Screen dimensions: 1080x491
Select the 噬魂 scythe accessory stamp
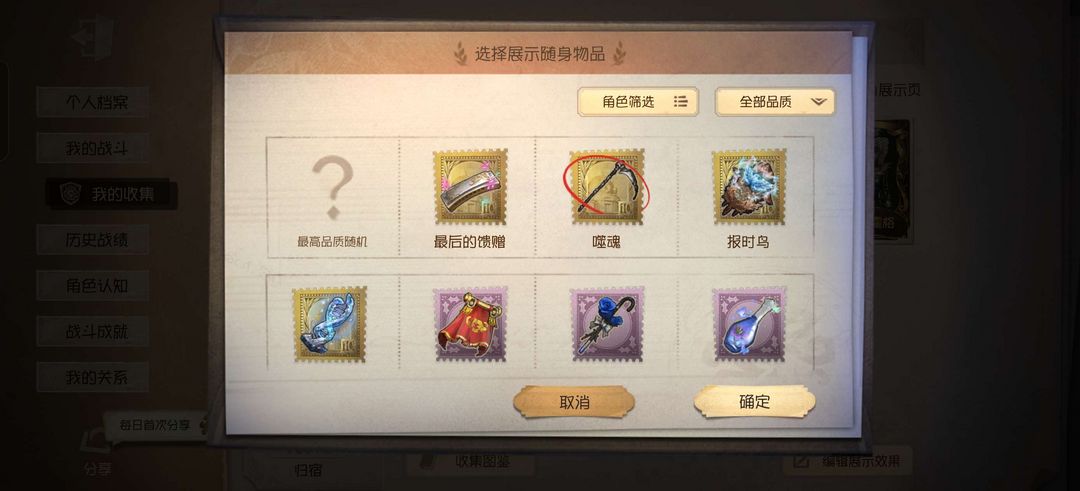(x=607, y=187)
